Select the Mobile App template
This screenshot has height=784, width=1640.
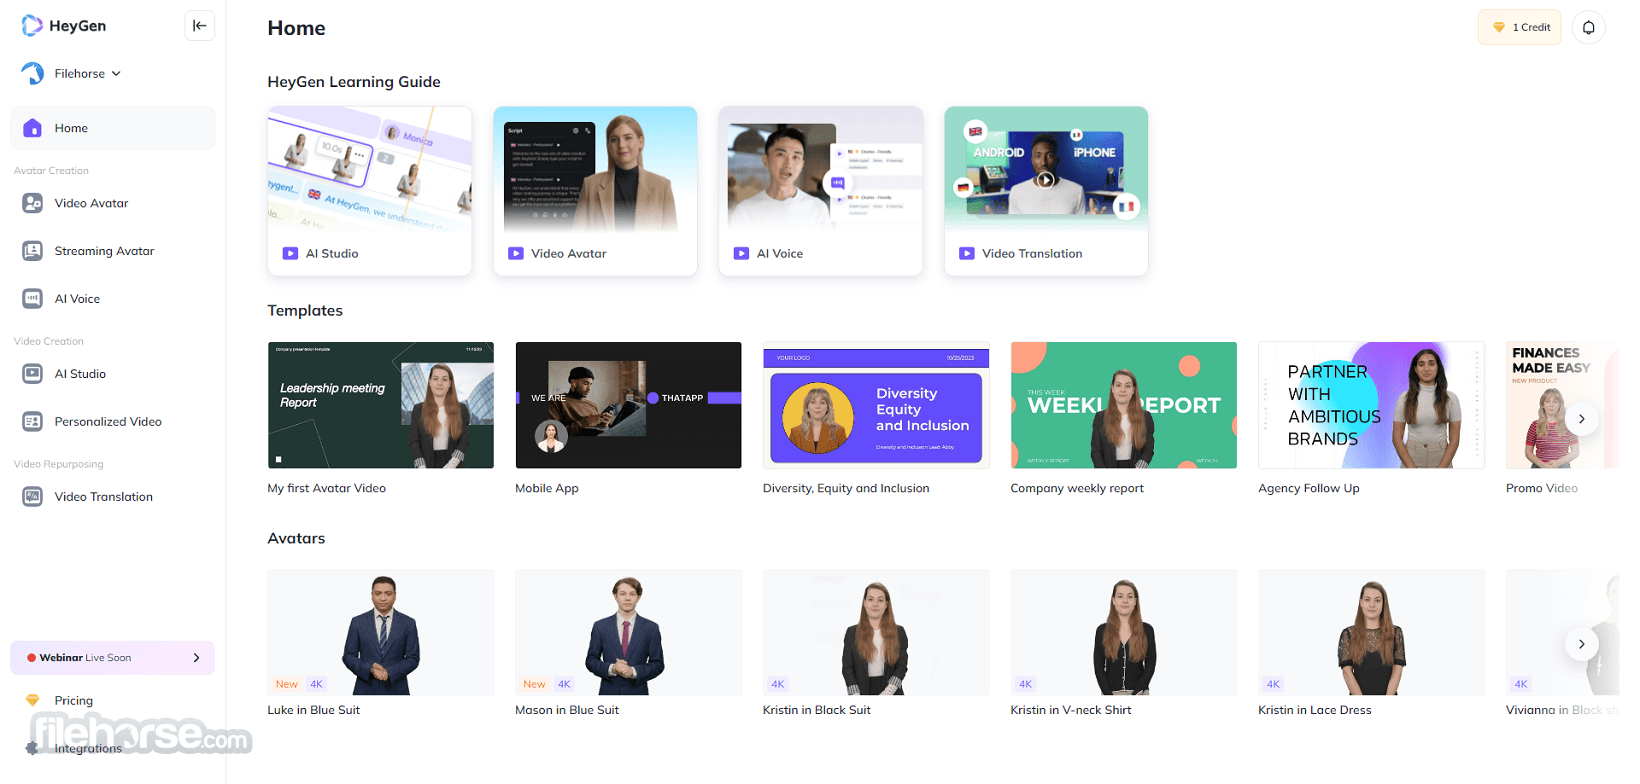click(x=628, y=405)
